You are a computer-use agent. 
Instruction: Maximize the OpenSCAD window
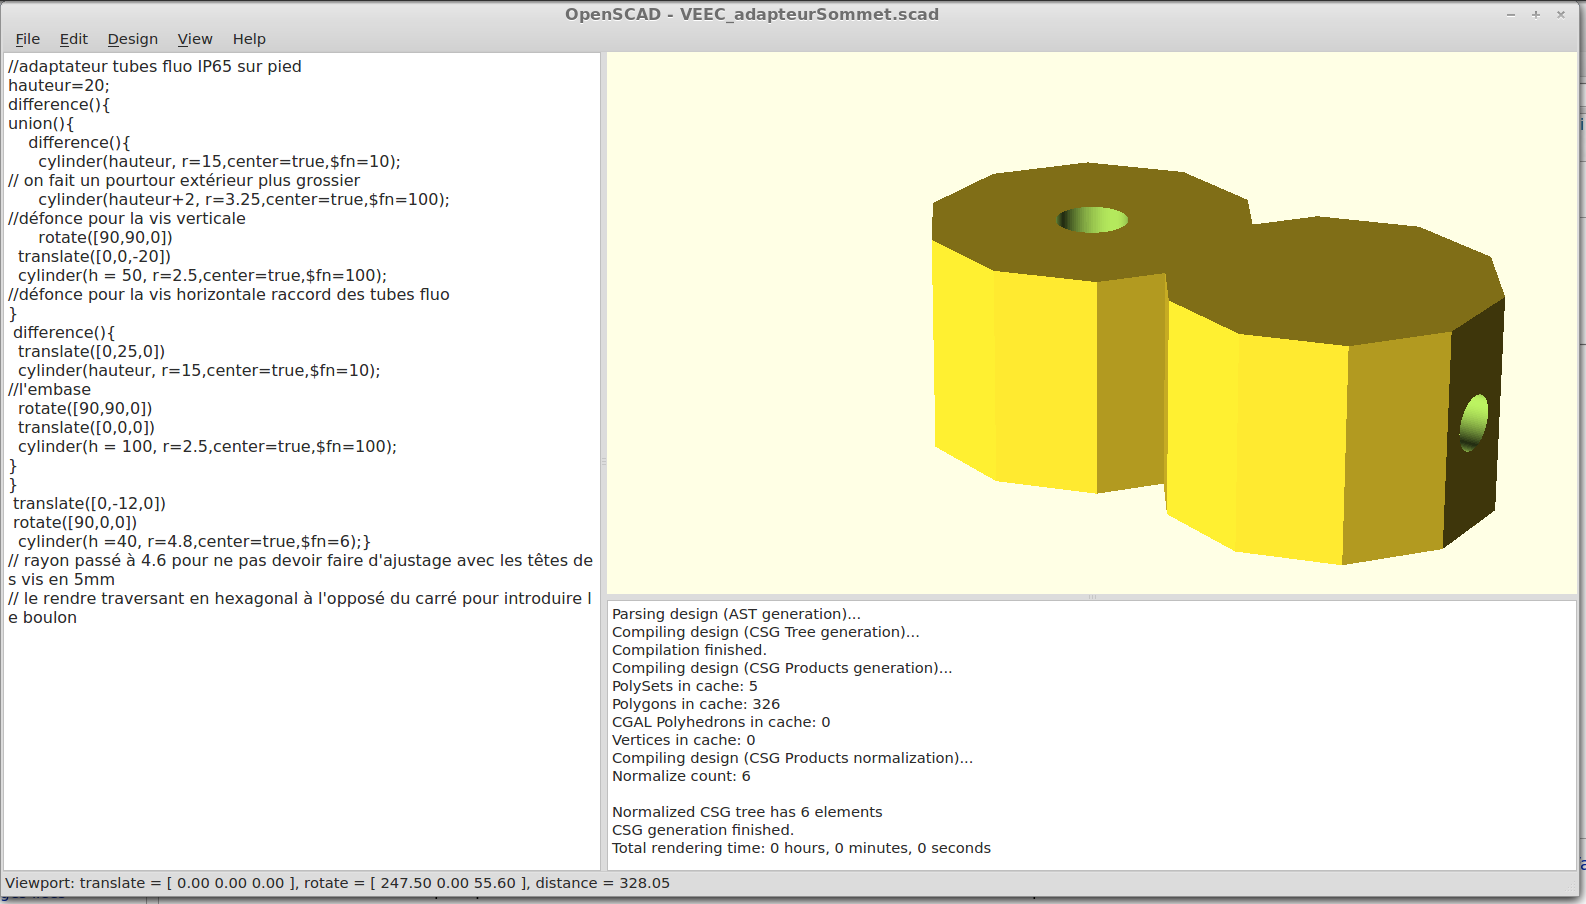click(x=1535, y=14)
